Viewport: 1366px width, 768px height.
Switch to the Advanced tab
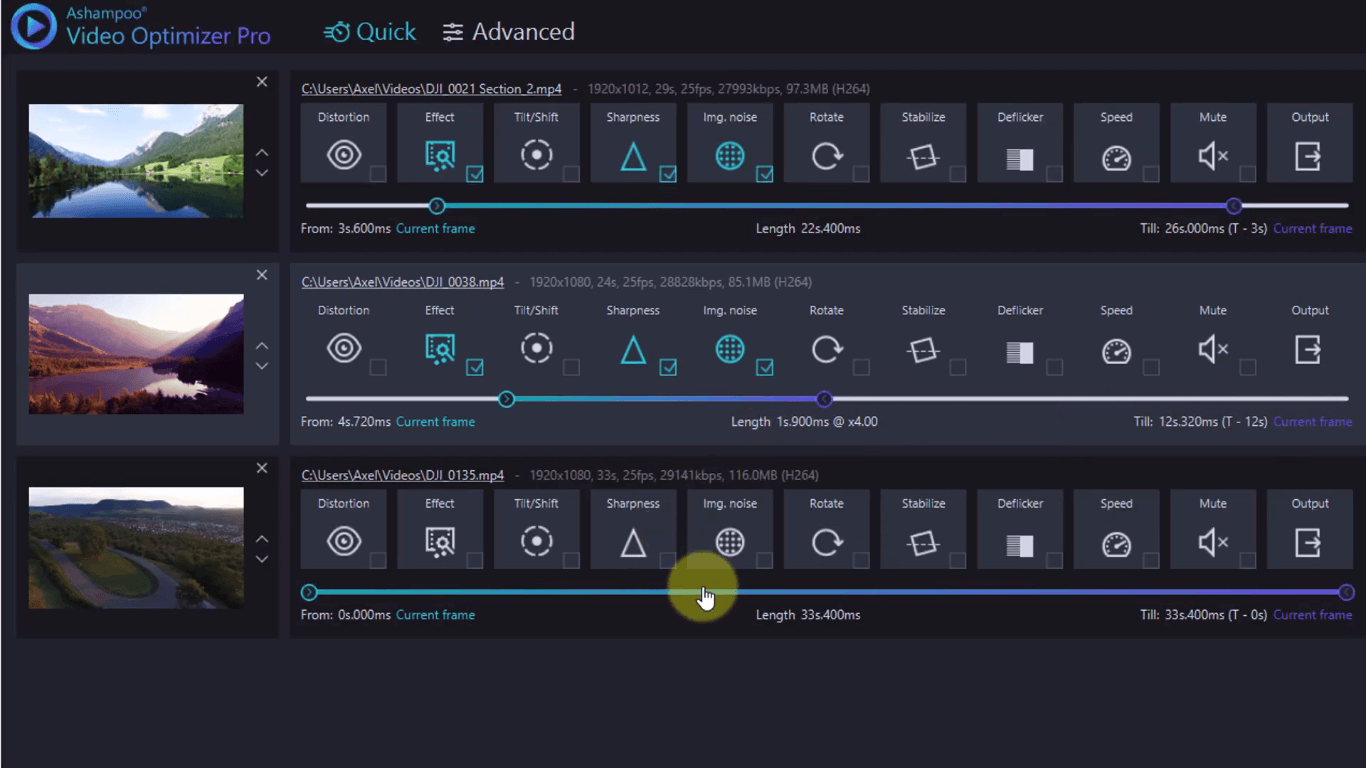click(509, 32)
